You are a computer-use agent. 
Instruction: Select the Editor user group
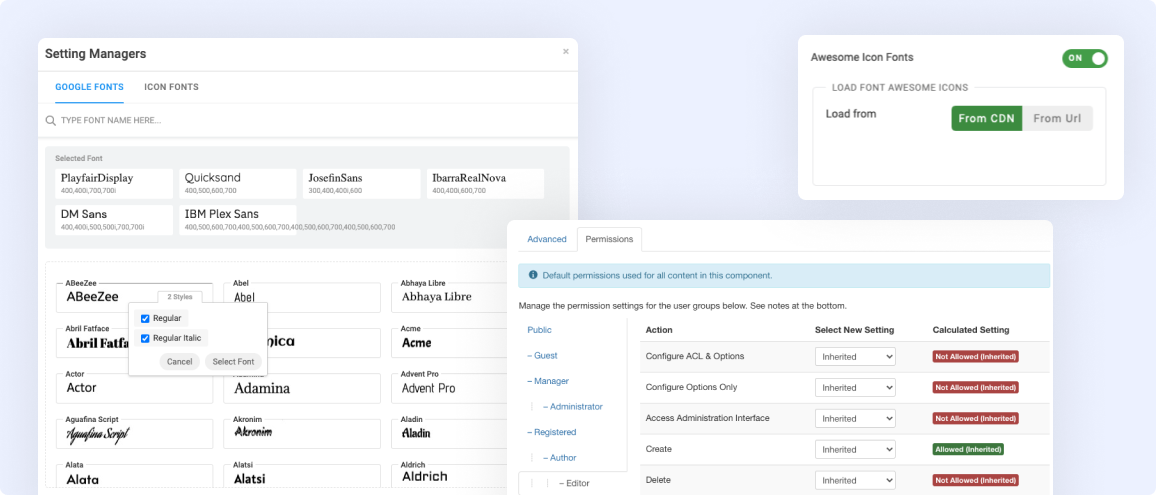574,483
